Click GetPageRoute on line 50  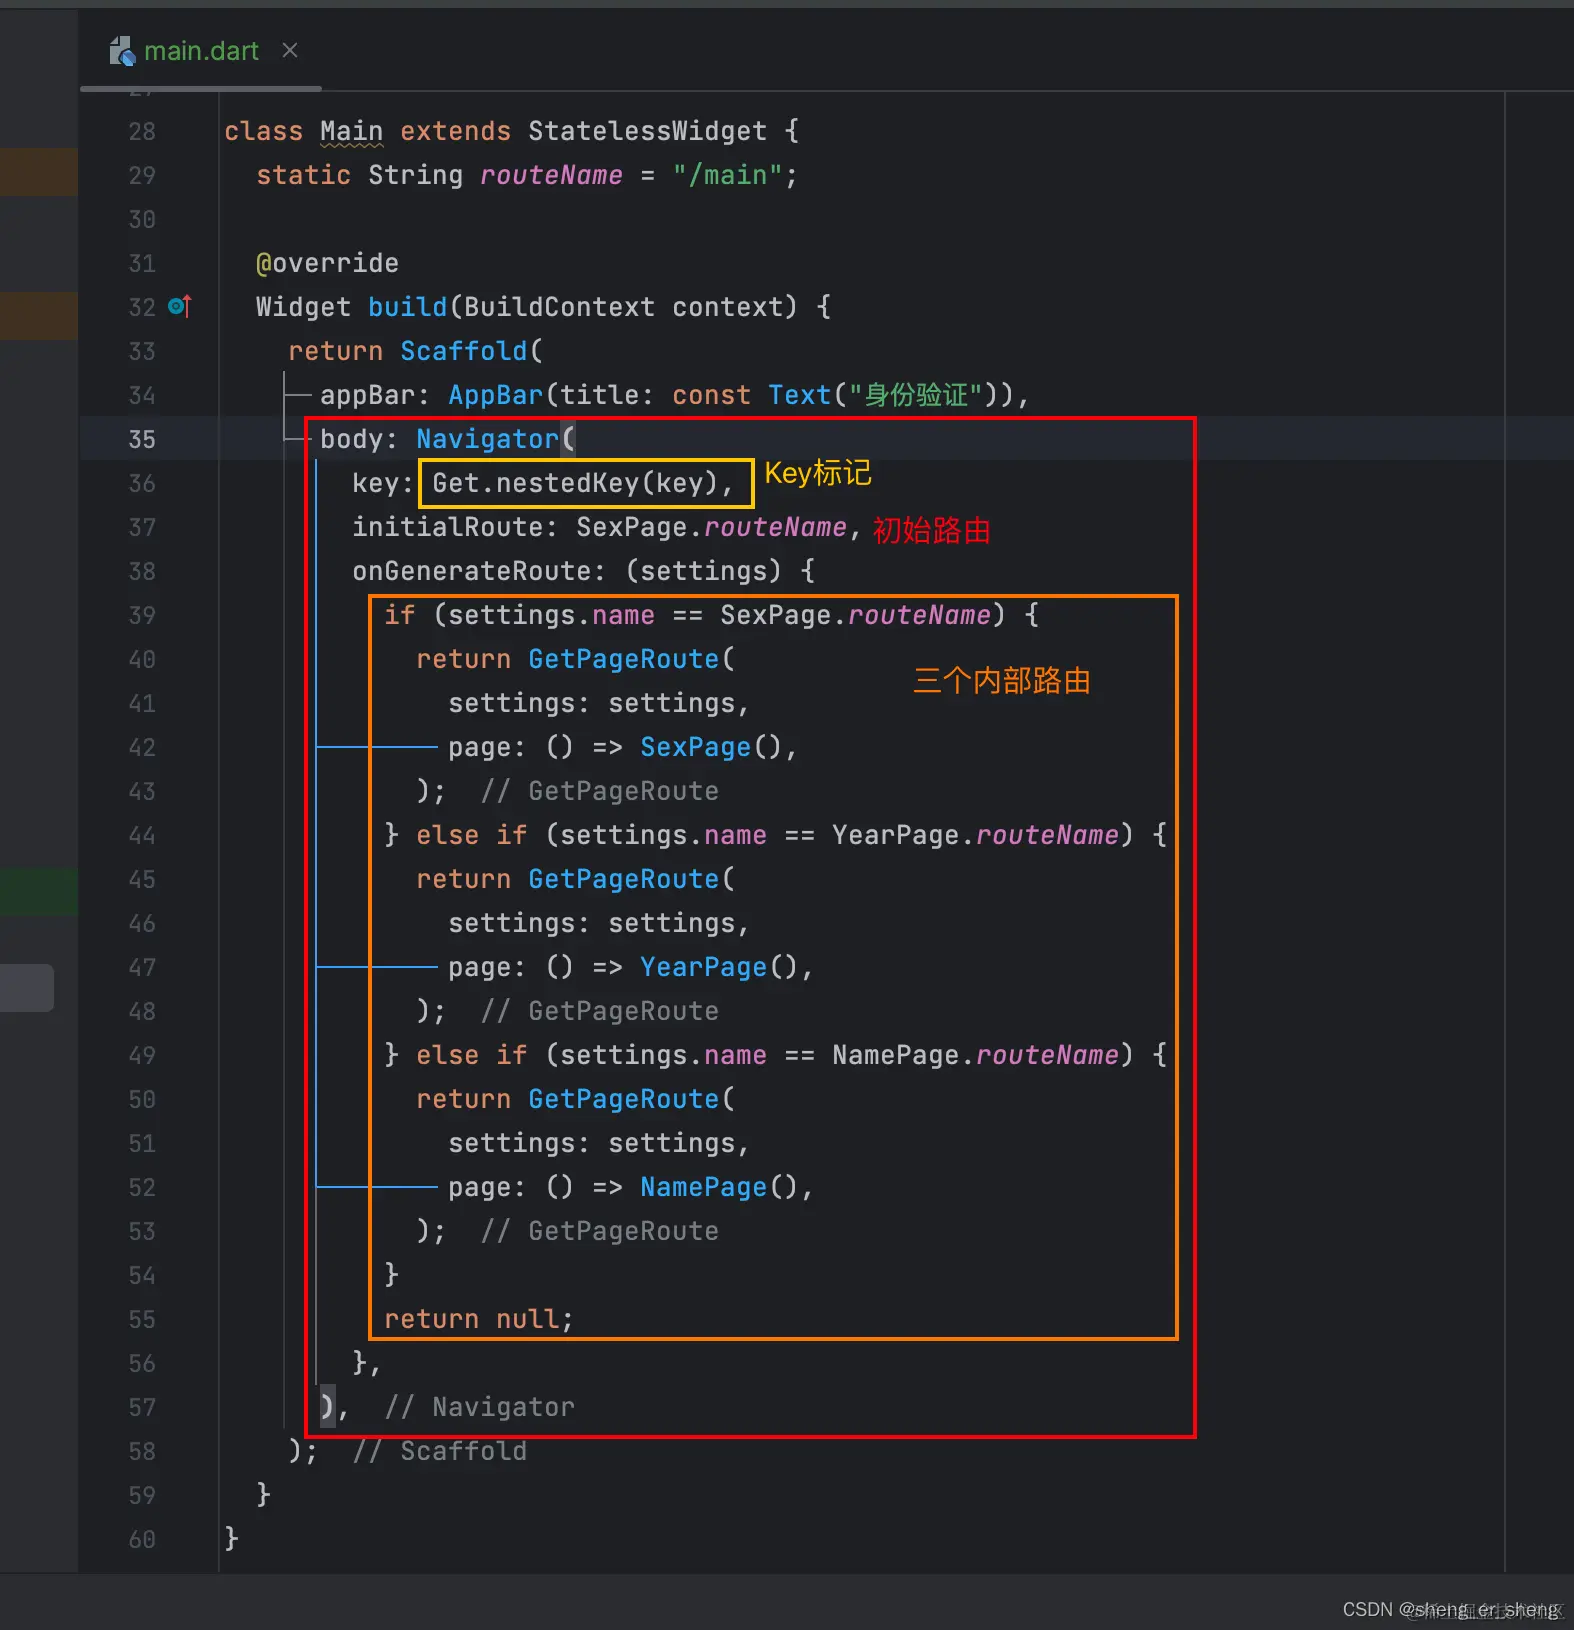point(623,1099)
